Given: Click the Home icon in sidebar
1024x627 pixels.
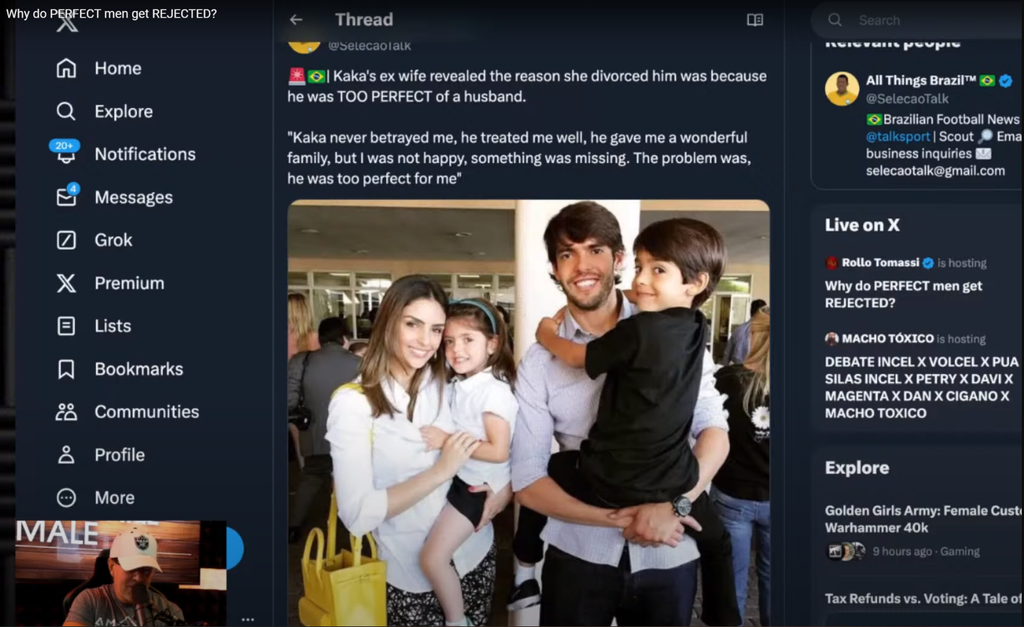Looking at the screenshot, I should [x=66, y=68].
